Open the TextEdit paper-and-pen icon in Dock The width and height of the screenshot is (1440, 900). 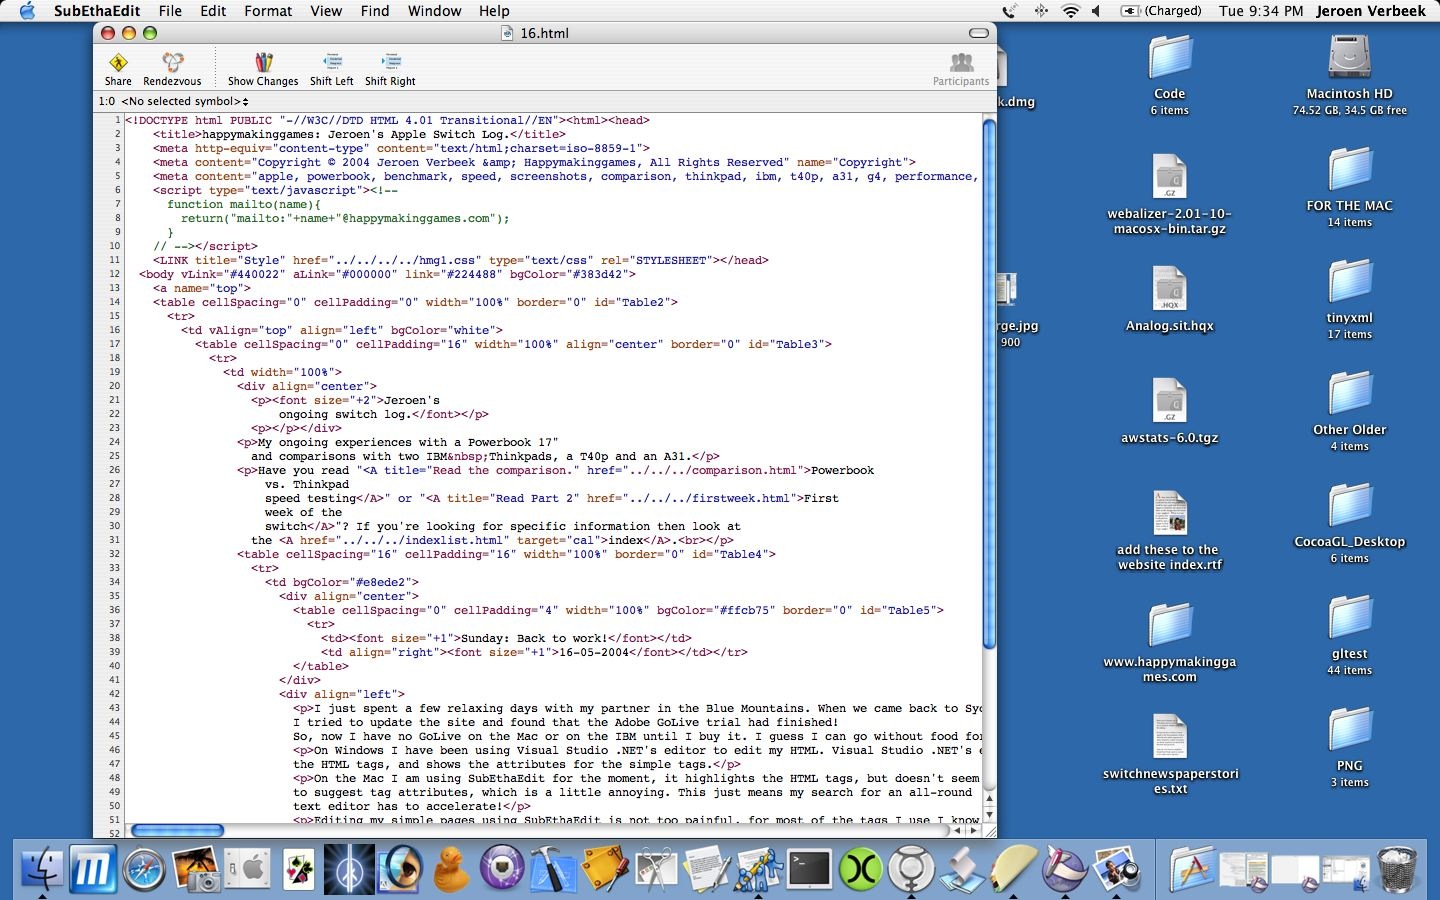(x=707, y=868)
